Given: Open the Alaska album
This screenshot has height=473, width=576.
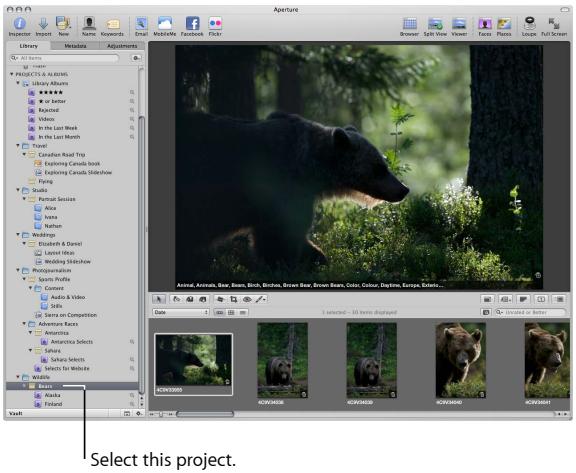Looking at the screenshot, I should (52, 395).
